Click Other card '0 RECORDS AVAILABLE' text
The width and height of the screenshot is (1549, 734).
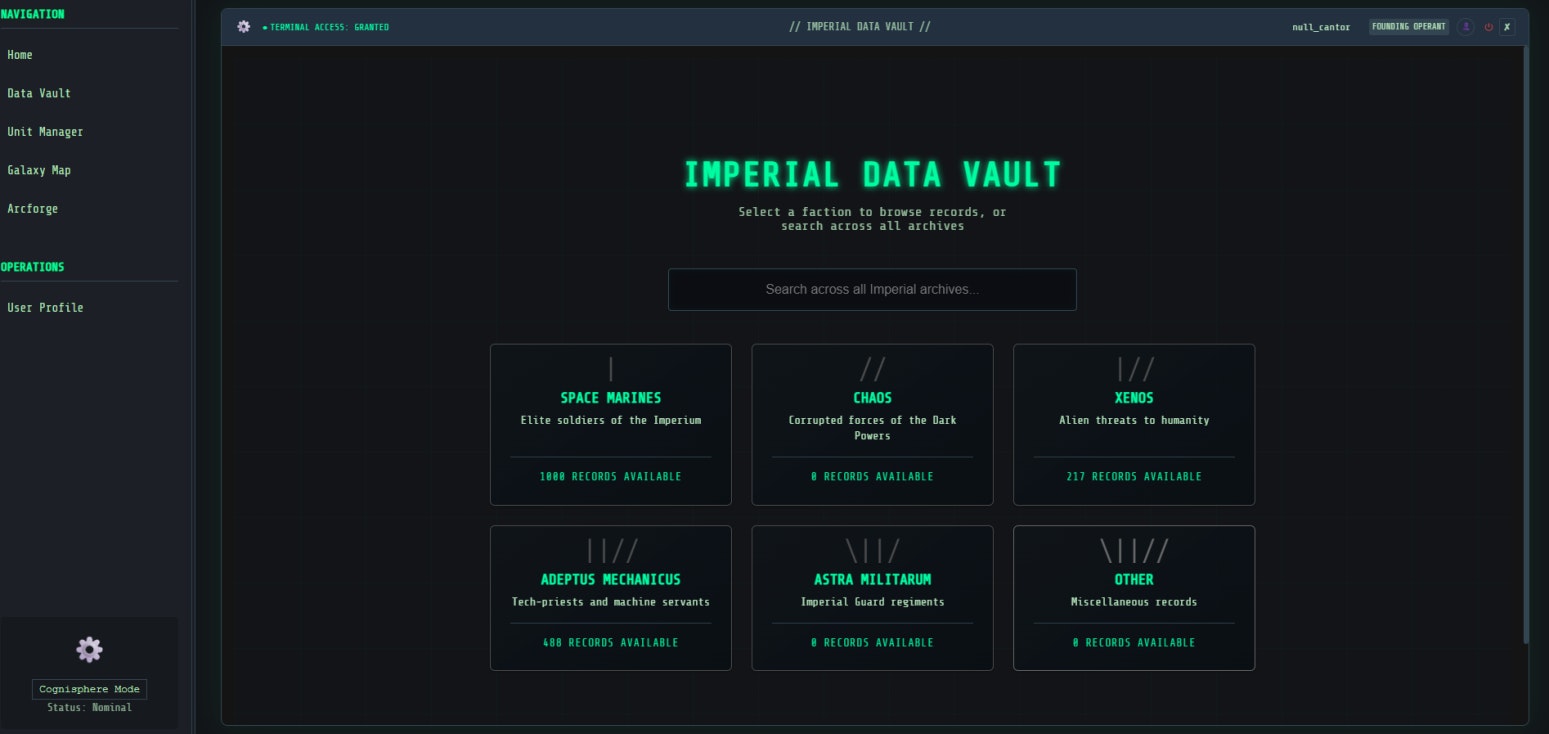point(1134,643)
